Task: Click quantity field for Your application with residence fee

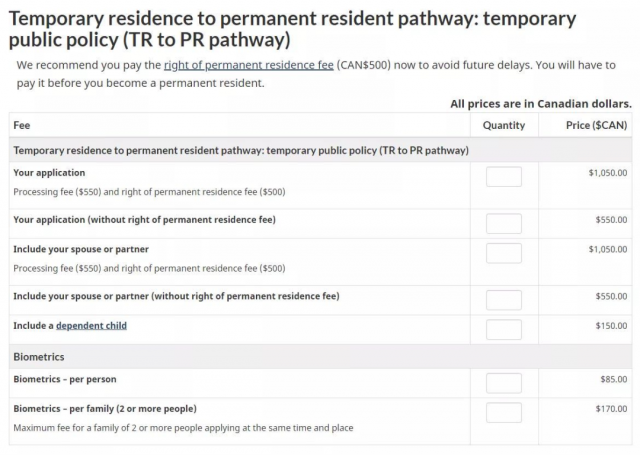Action: (503, 177)
